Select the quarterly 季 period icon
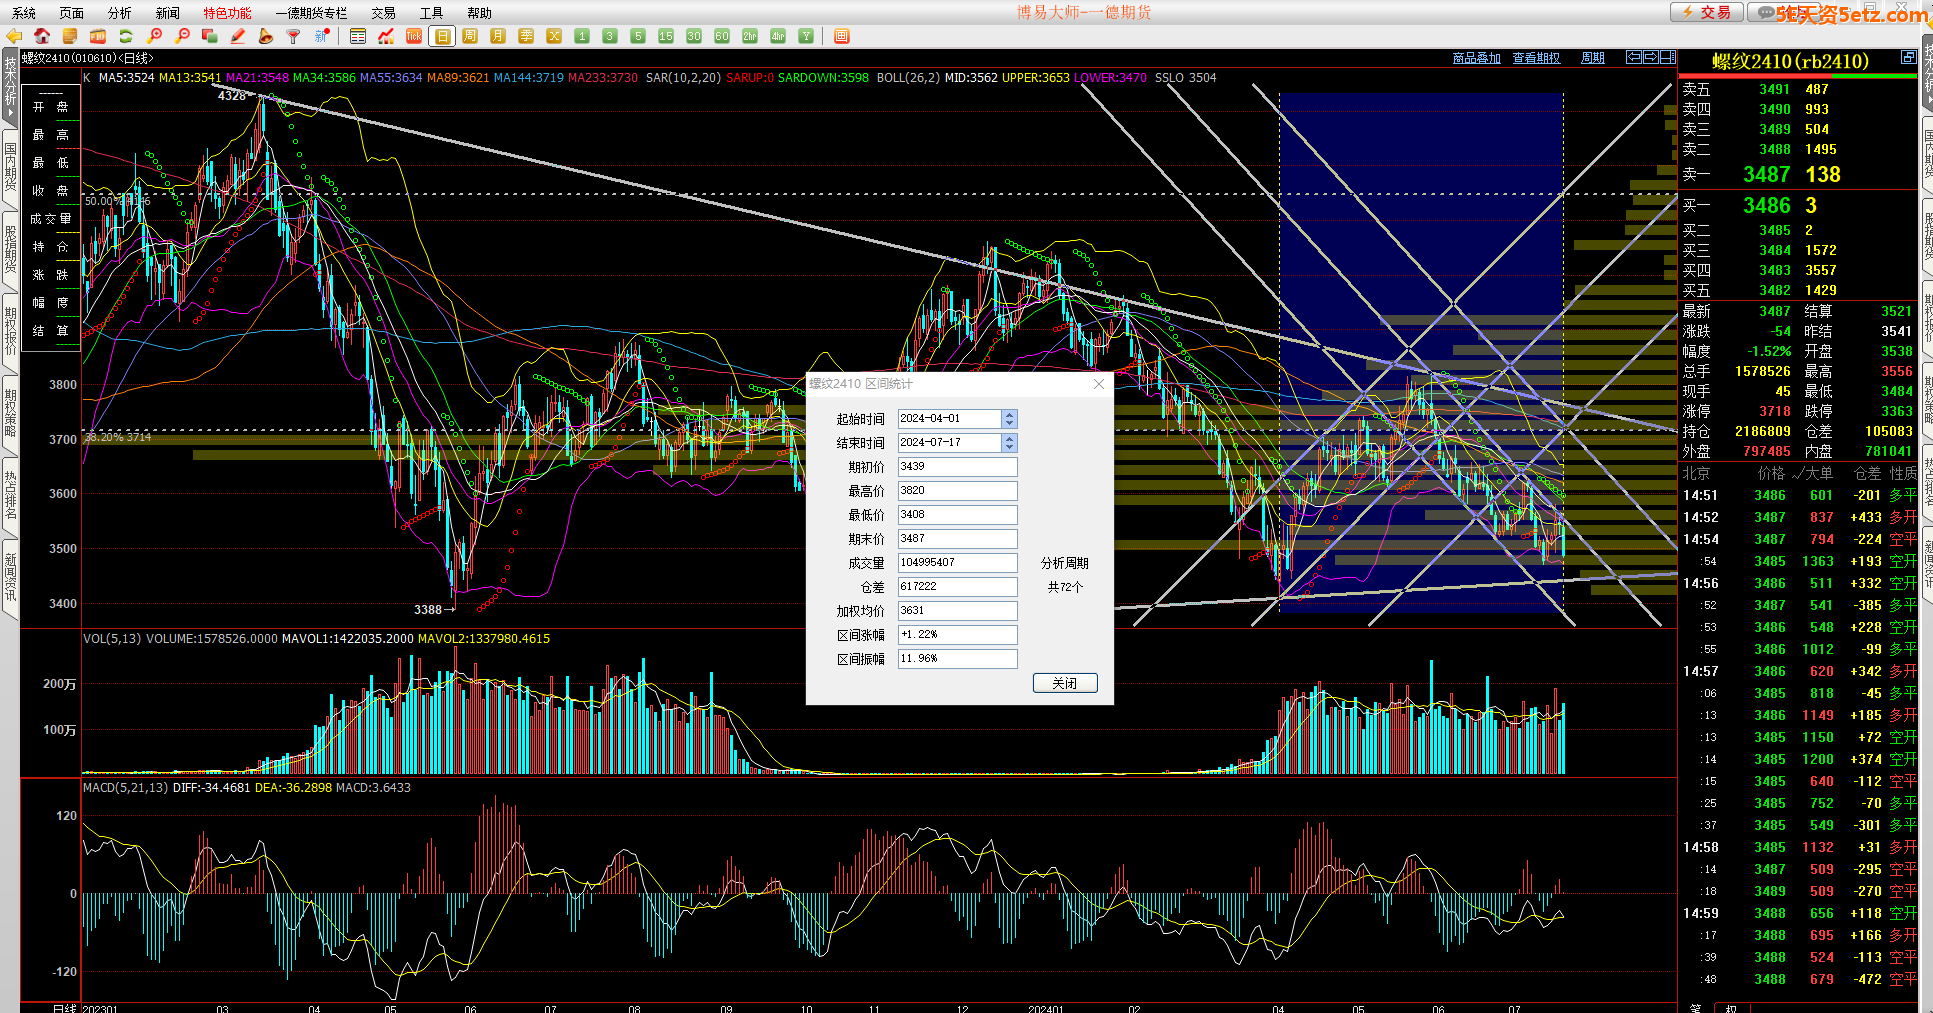 [526, 36]
